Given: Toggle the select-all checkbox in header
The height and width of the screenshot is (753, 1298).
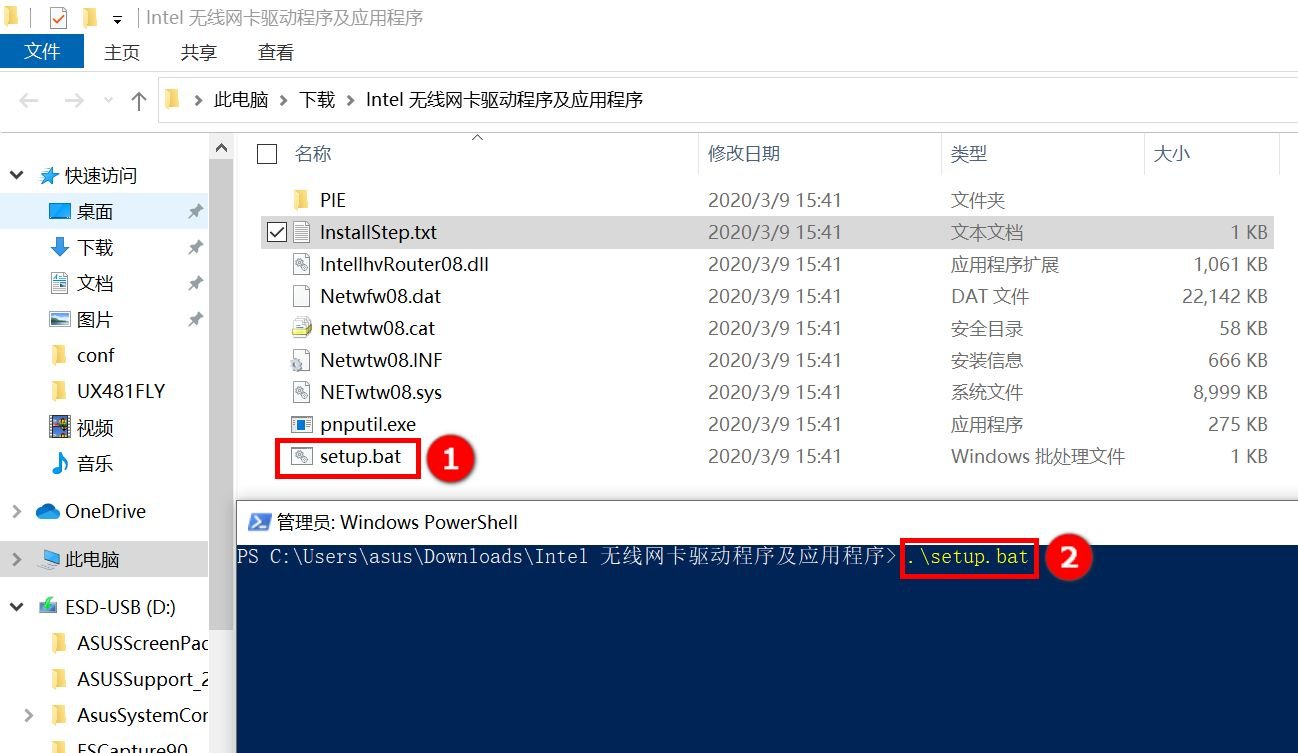Looking at the screenshot, I should pyautogui.click(x=267, y=153).
